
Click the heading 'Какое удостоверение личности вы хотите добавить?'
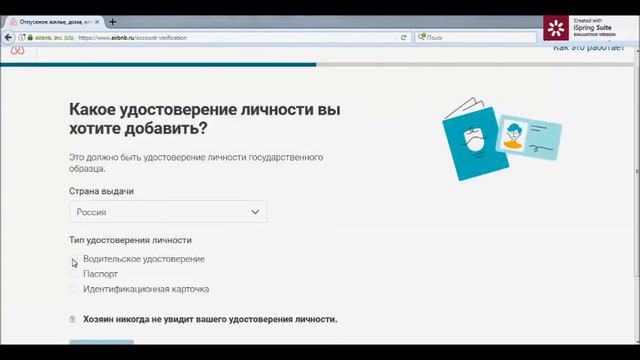pos(204,119)
